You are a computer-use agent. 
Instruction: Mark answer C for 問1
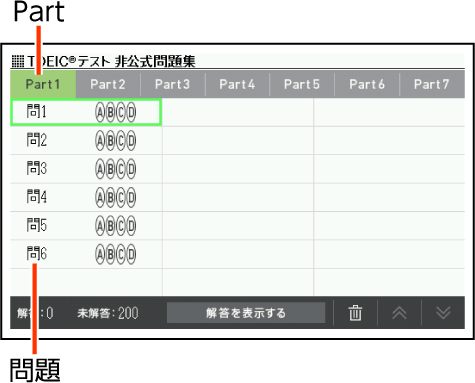121,113
